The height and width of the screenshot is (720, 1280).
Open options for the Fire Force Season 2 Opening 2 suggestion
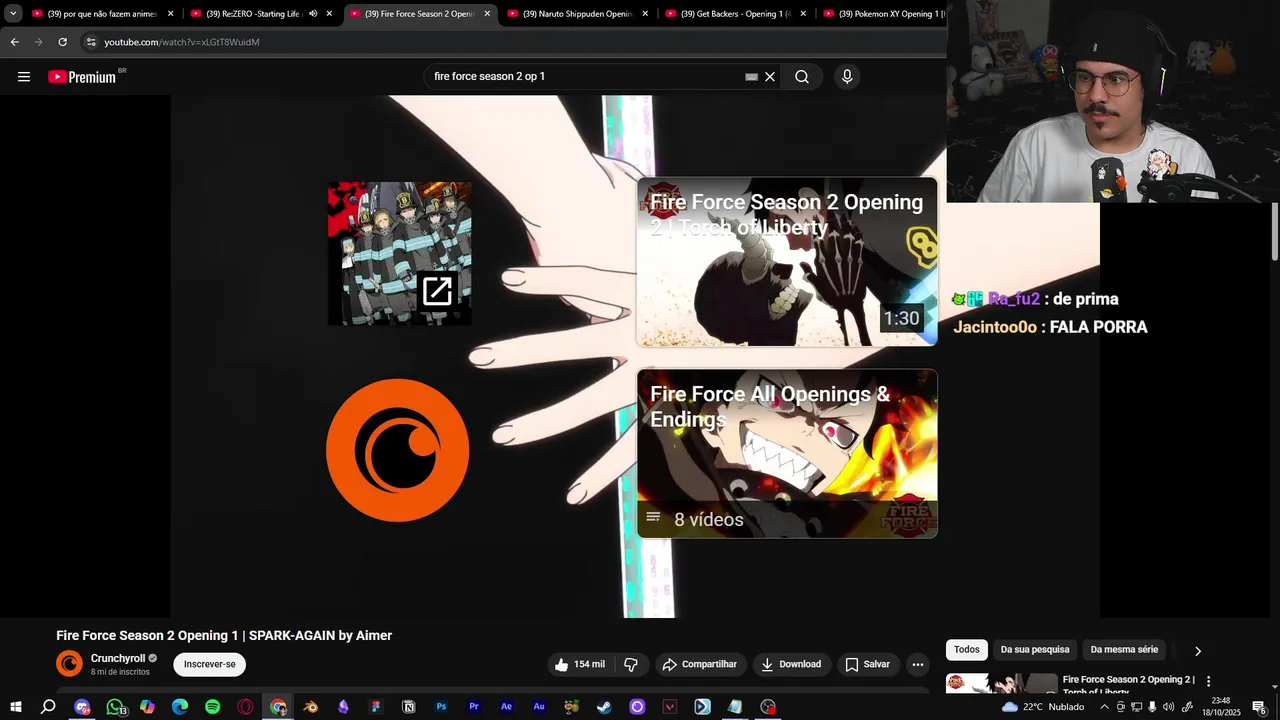(x=1208, y=681)
